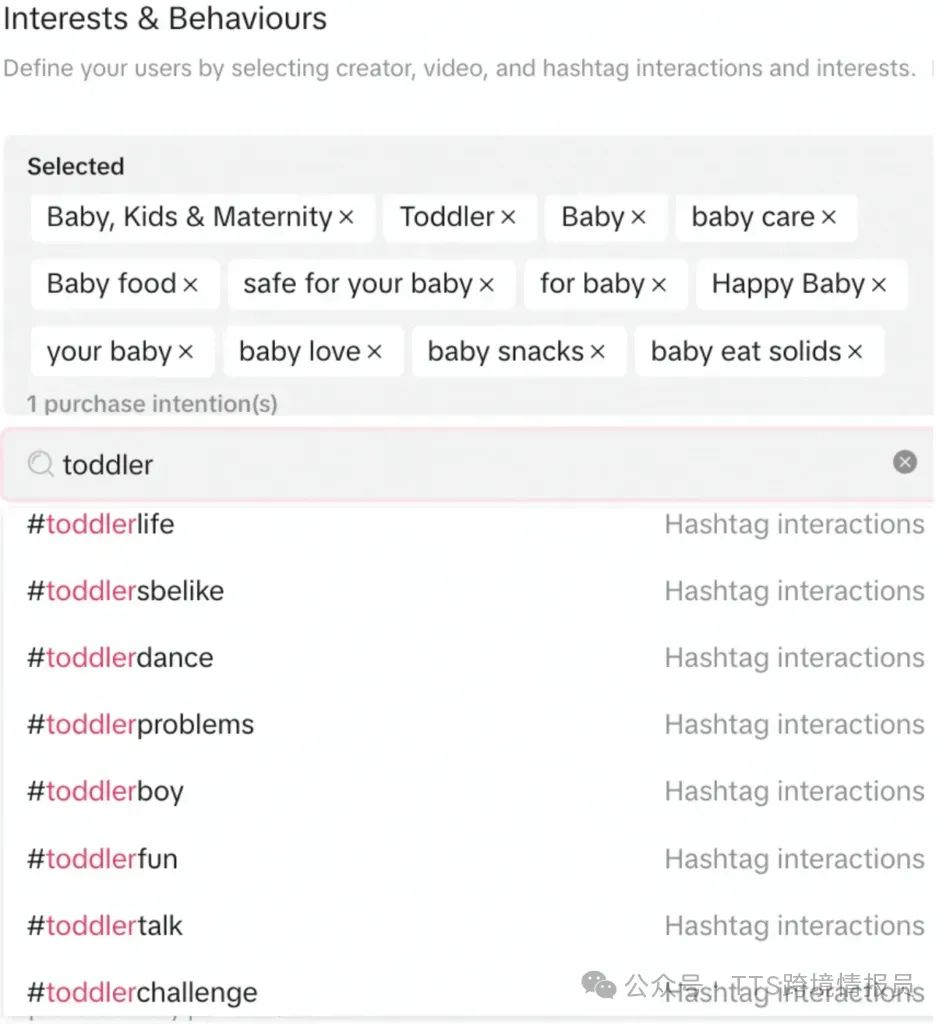Pick the #toddlerchallenge hashtag
This screenshot has height=1024, width=946.
142,993
